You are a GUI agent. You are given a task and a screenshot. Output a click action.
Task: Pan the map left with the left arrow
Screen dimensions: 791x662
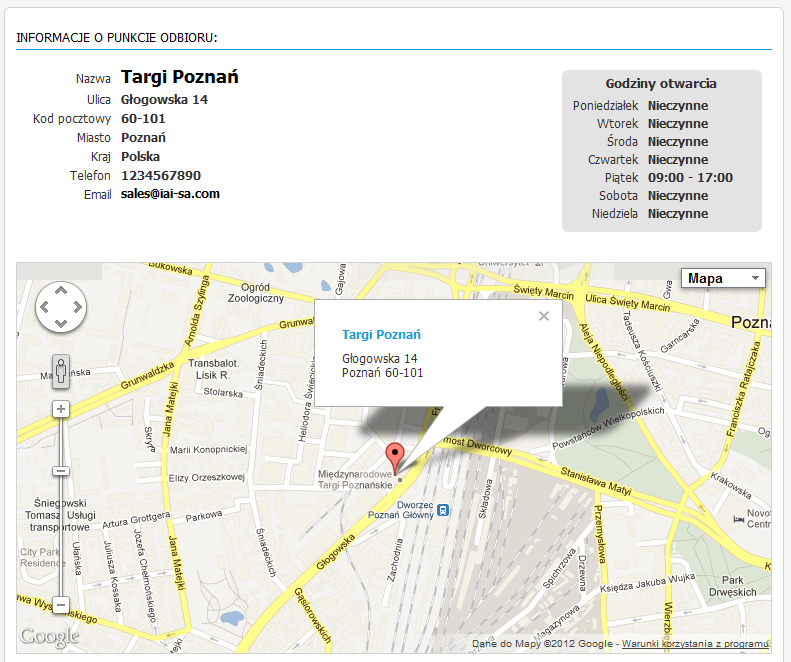pos(44,307)
